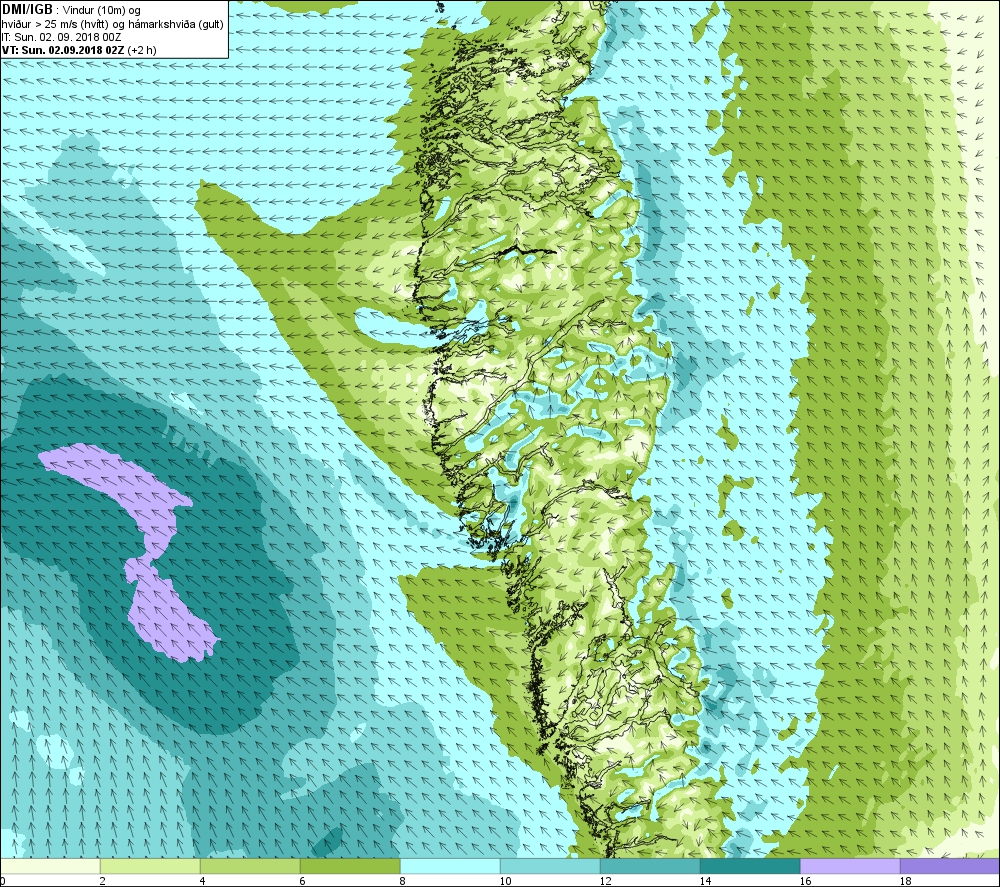
Task: Click the 8–10 m/s light cyan legend swatch
Action: click(450, 866)
